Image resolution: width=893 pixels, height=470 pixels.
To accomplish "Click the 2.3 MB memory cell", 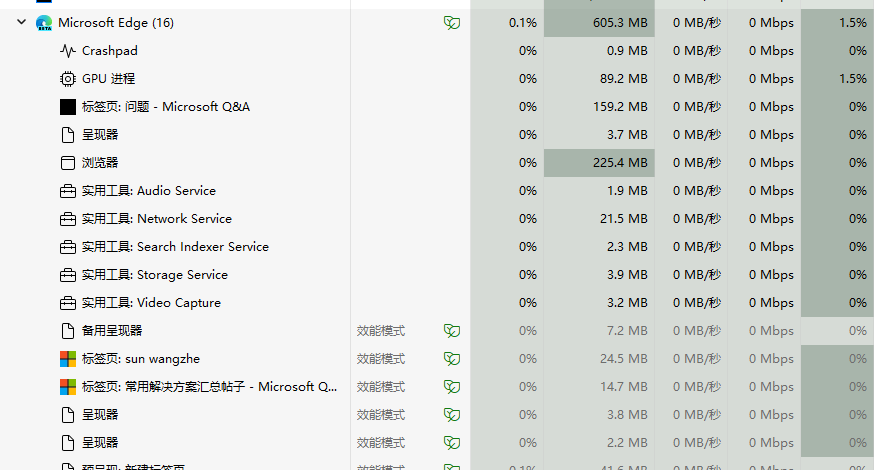I will tap(599, 247).
